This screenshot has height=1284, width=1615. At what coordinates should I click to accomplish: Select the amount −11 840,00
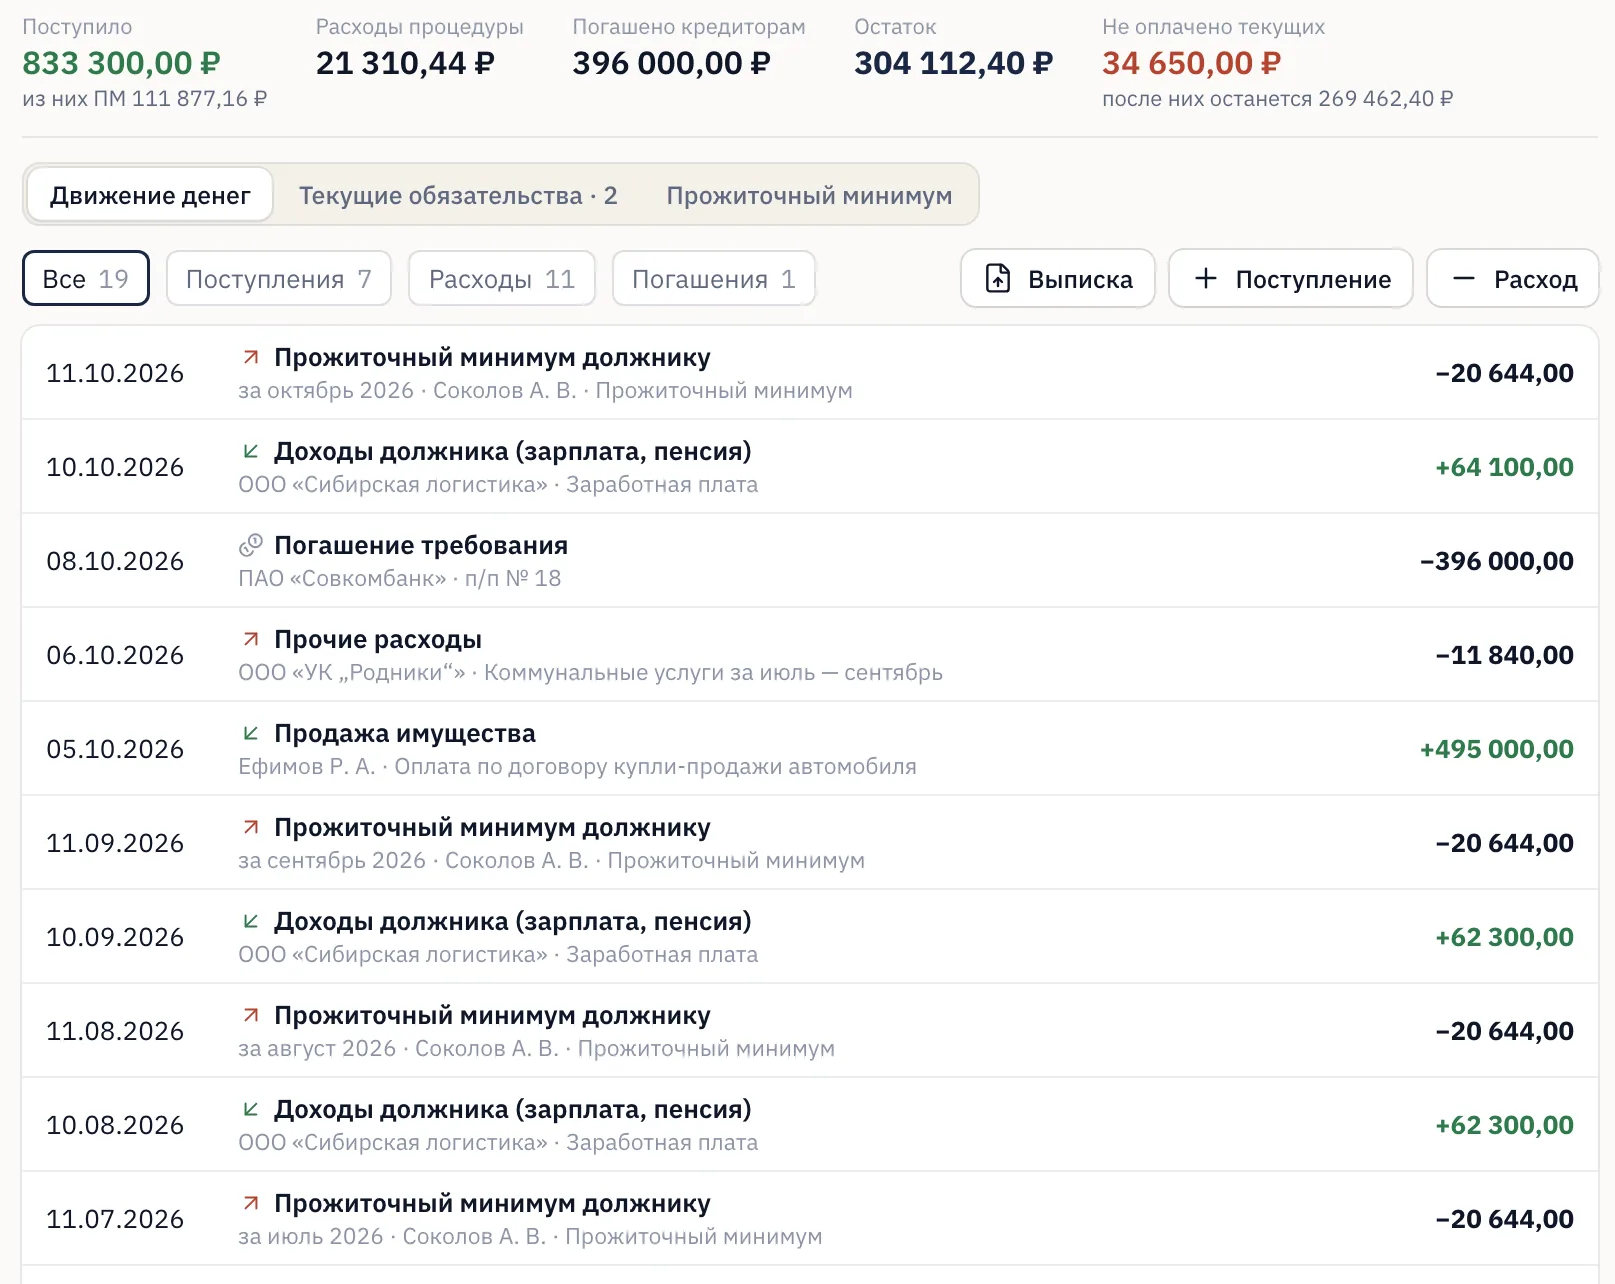coord(1505,655)
